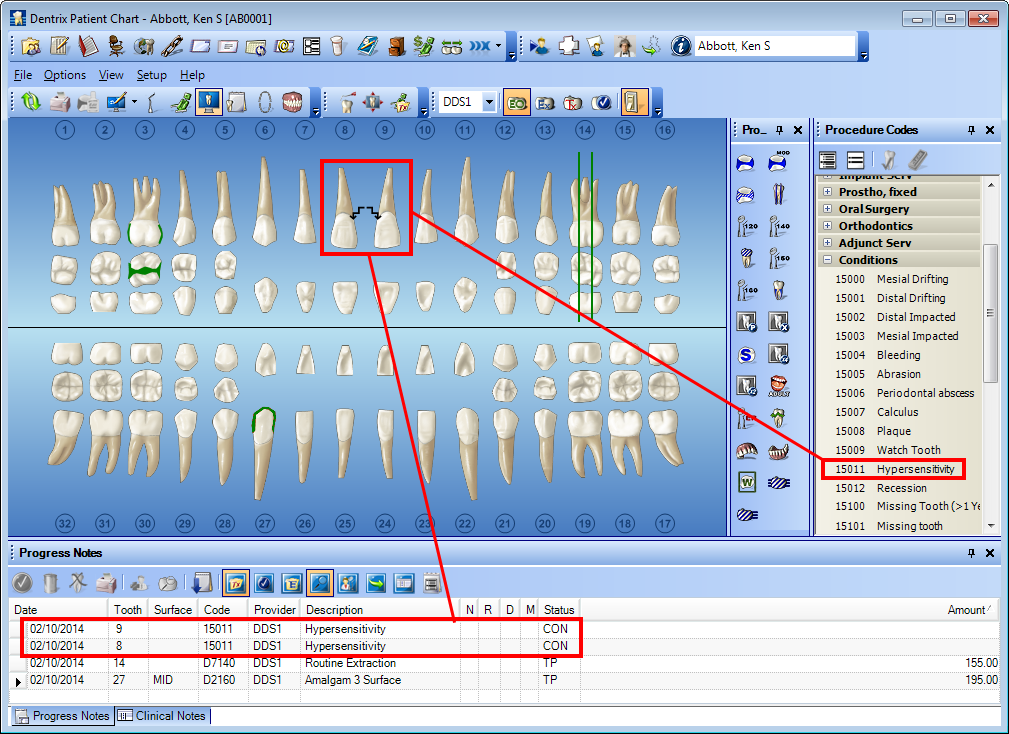Select tooth number 14 label at top
Screen dimensions: 1009x734
pos(584,130)
